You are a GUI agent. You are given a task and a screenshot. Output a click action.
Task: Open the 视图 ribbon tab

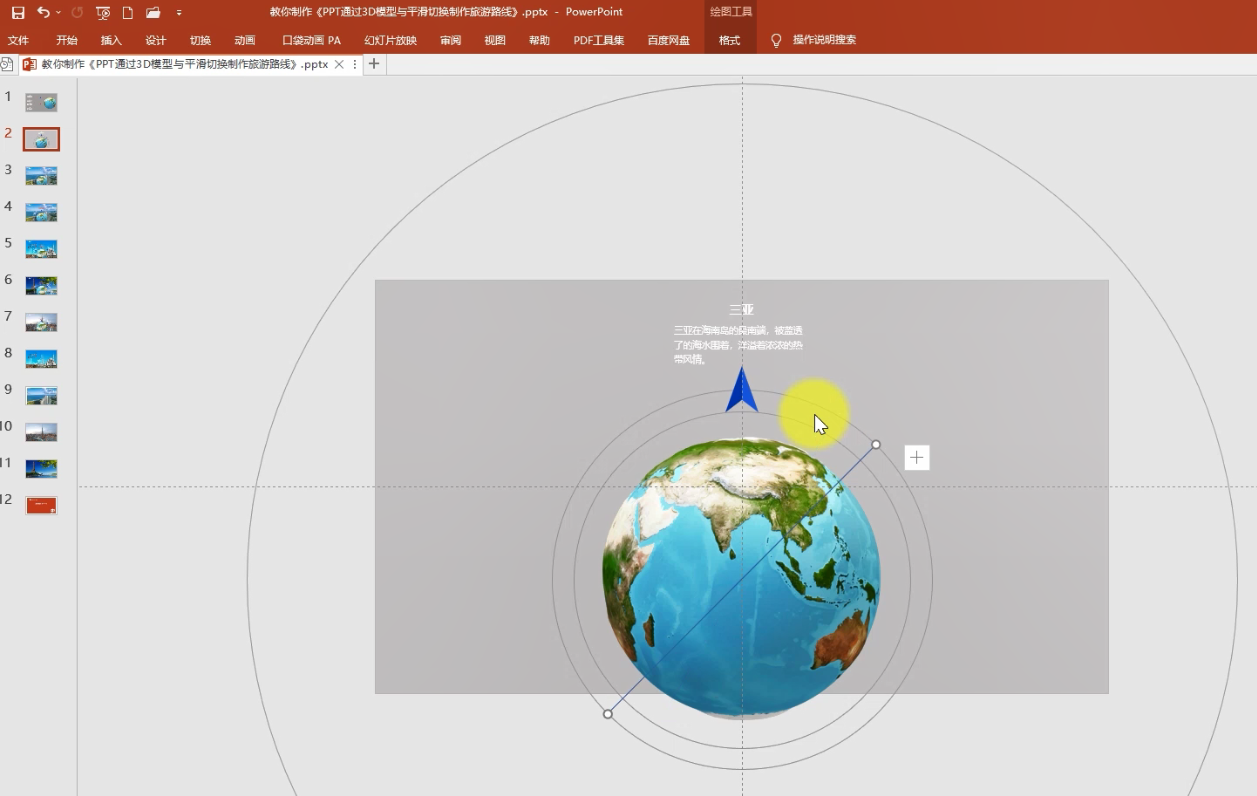(495, 40)
